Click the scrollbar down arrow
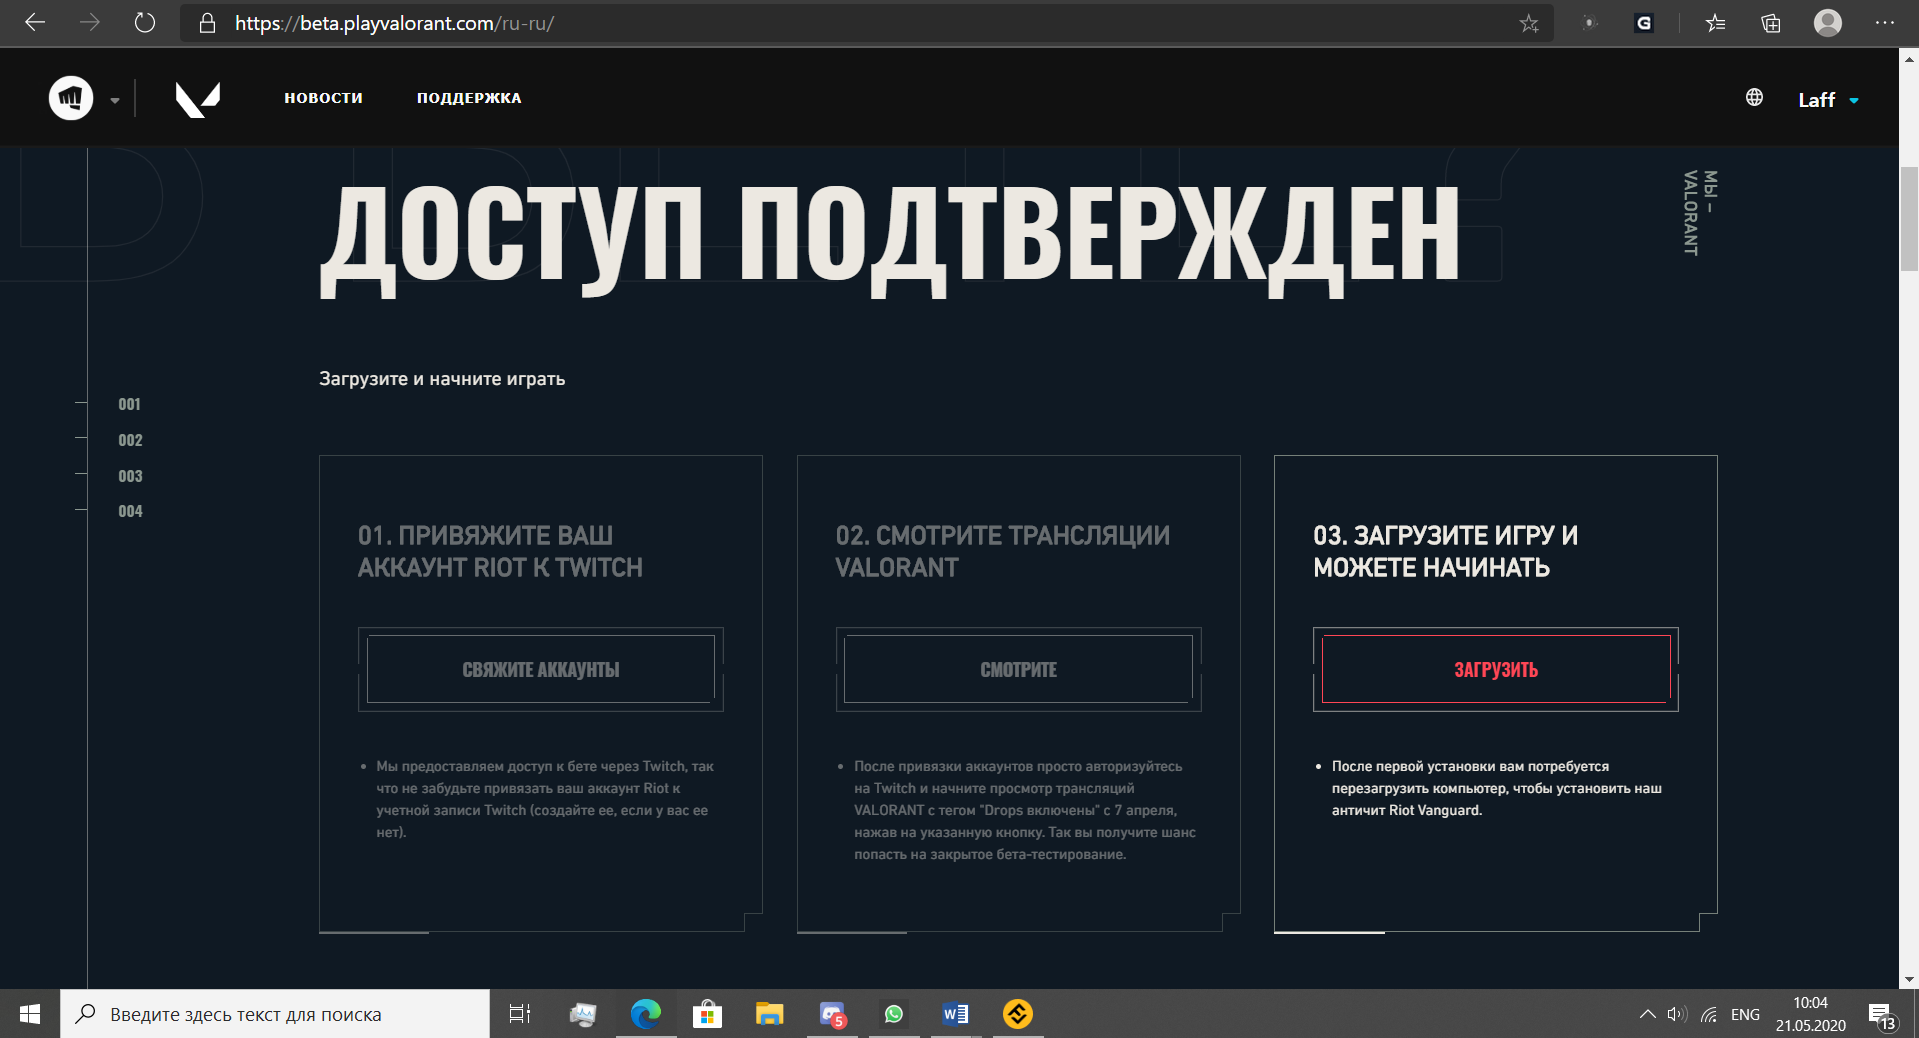The image size is (1919, 1038). (1909, 980)
